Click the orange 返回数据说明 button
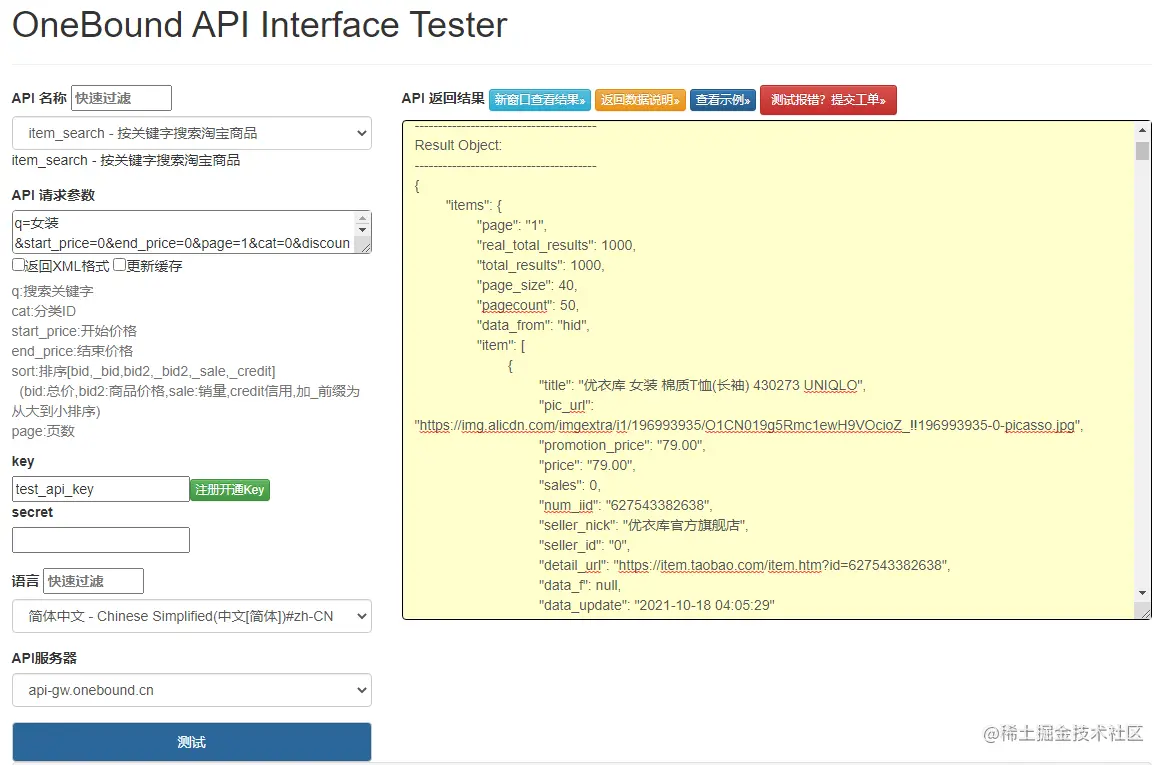Viewport: 1165px width, 765px height. (640, 100)
